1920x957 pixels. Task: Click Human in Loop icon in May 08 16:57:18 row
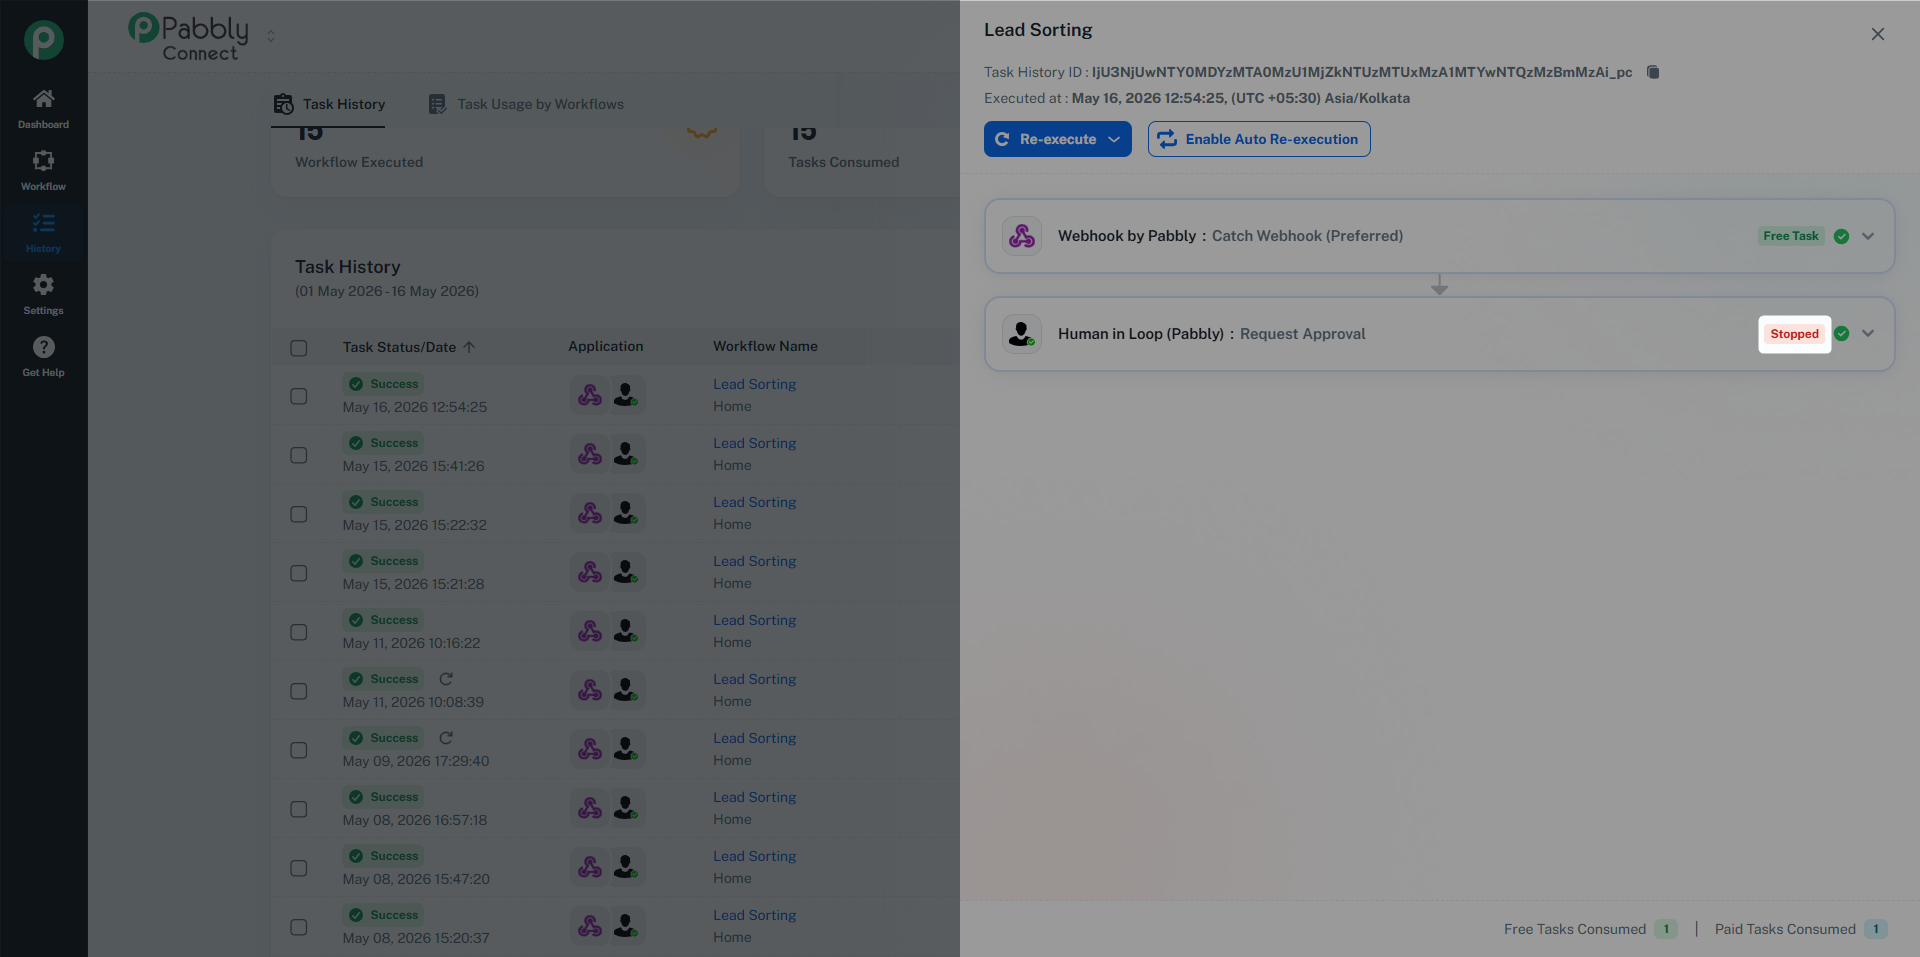point(626,808)
